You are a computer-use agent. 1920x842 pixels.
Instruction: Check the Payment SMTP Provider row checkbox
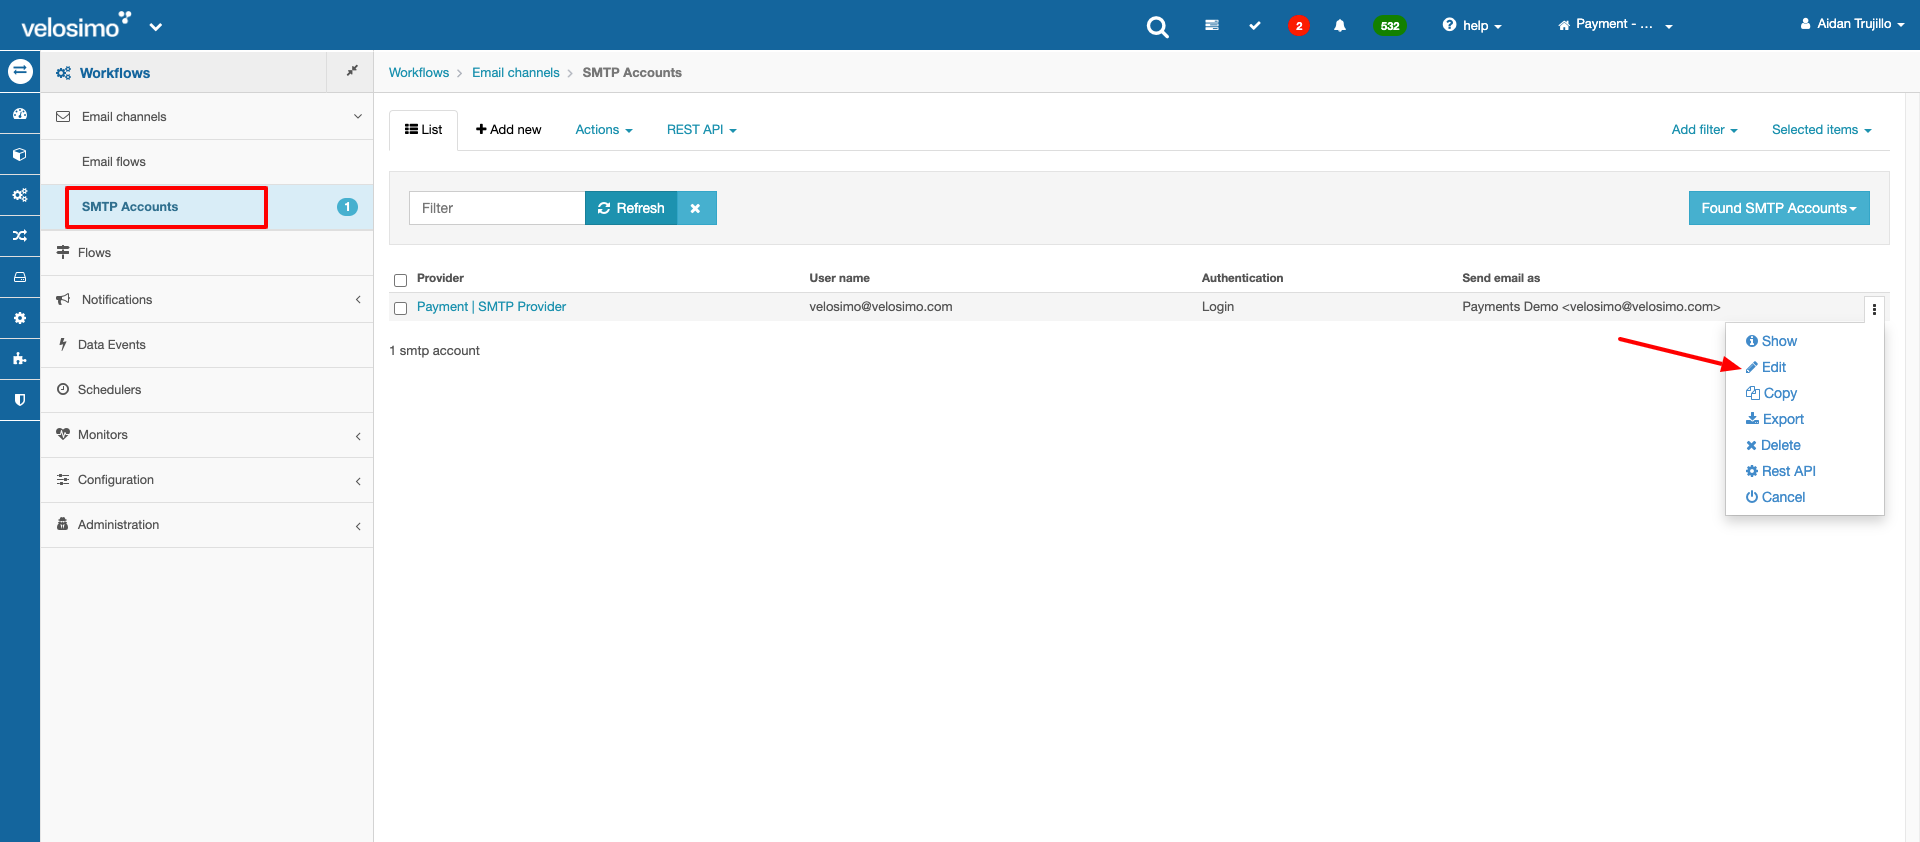pyautogui.click(x=401, y=308)
